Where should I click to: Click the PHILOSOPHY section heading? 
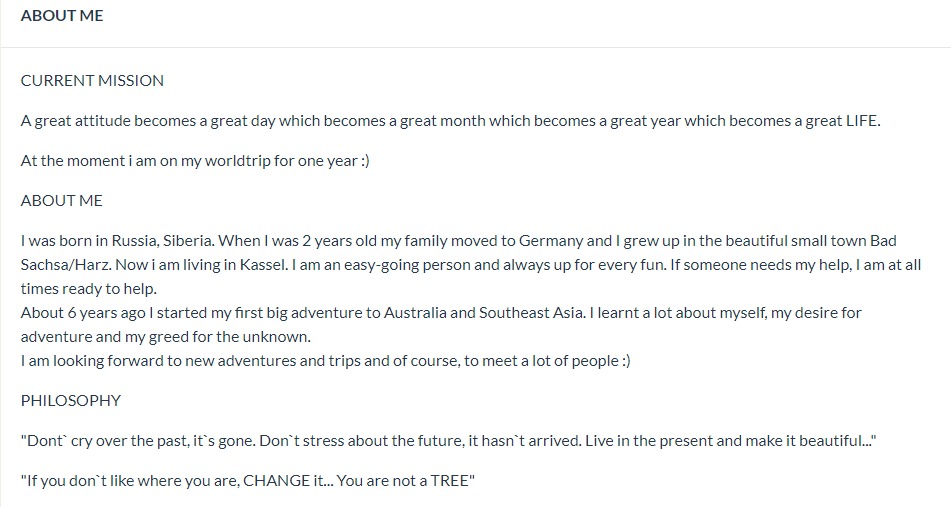click(71, 401)
